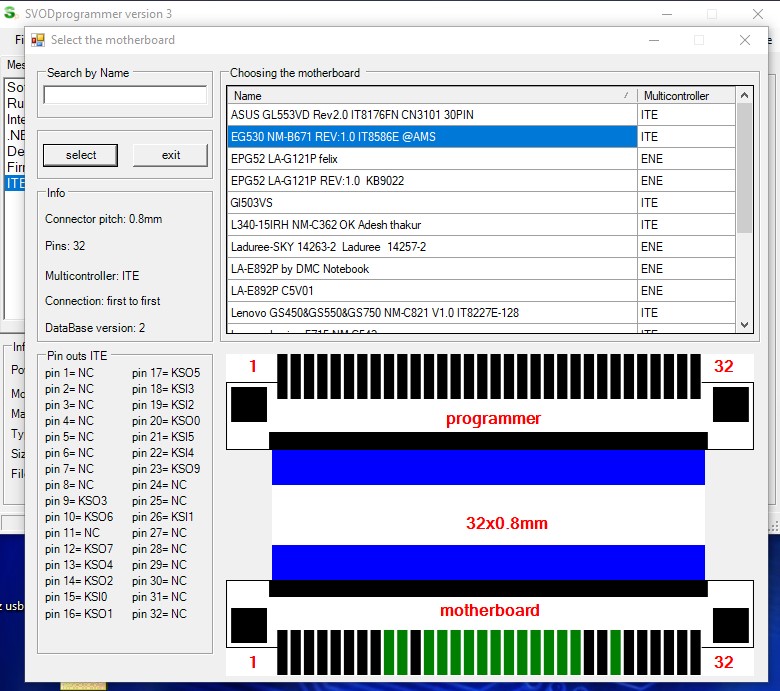
Task: Click the pin 17= KSO5 entry
Action: pos(166,373)
